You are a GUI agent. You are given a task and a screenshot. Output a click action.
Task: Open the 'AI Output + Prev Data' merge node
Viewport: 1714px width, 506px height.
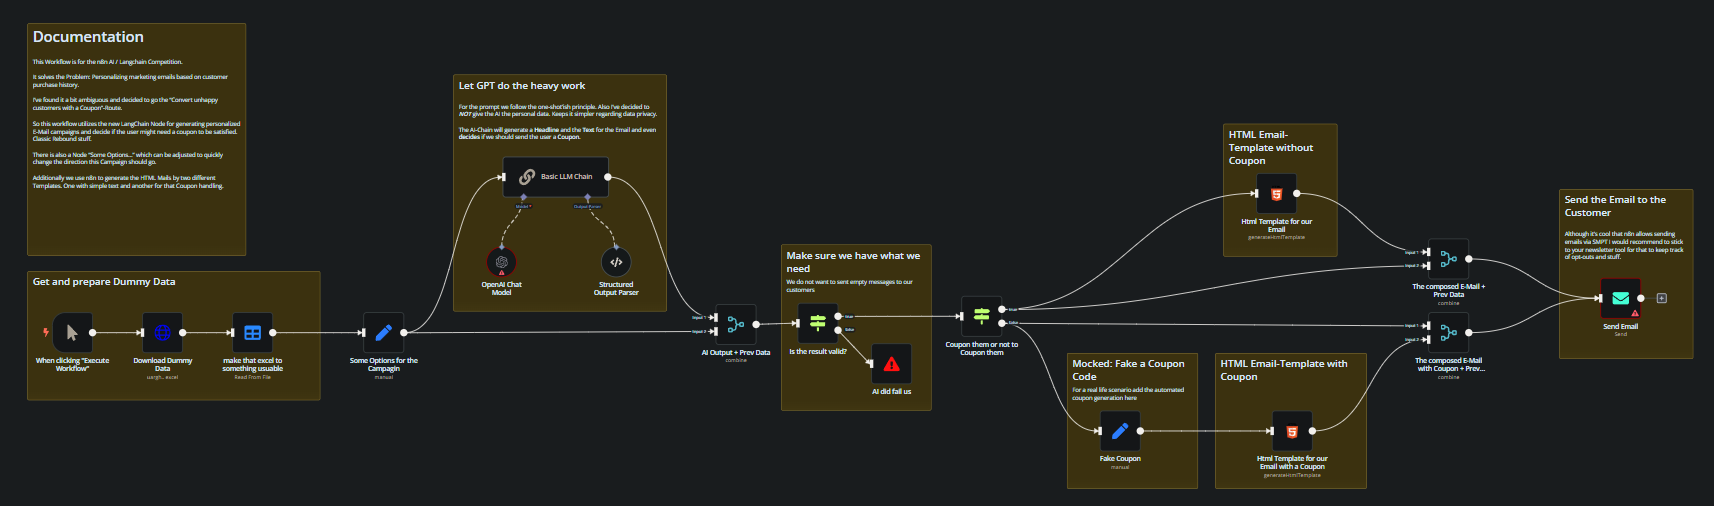(736, 324)
